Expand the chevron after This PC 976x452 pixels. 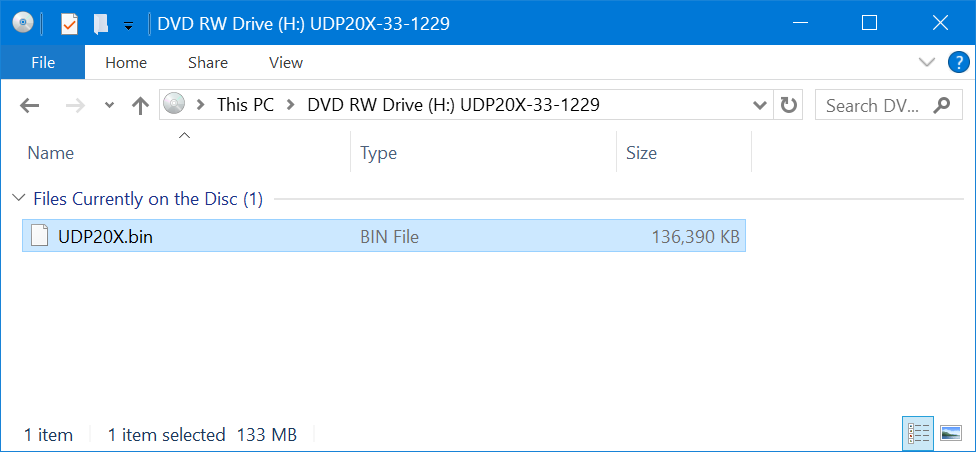[x=290, y=105]
